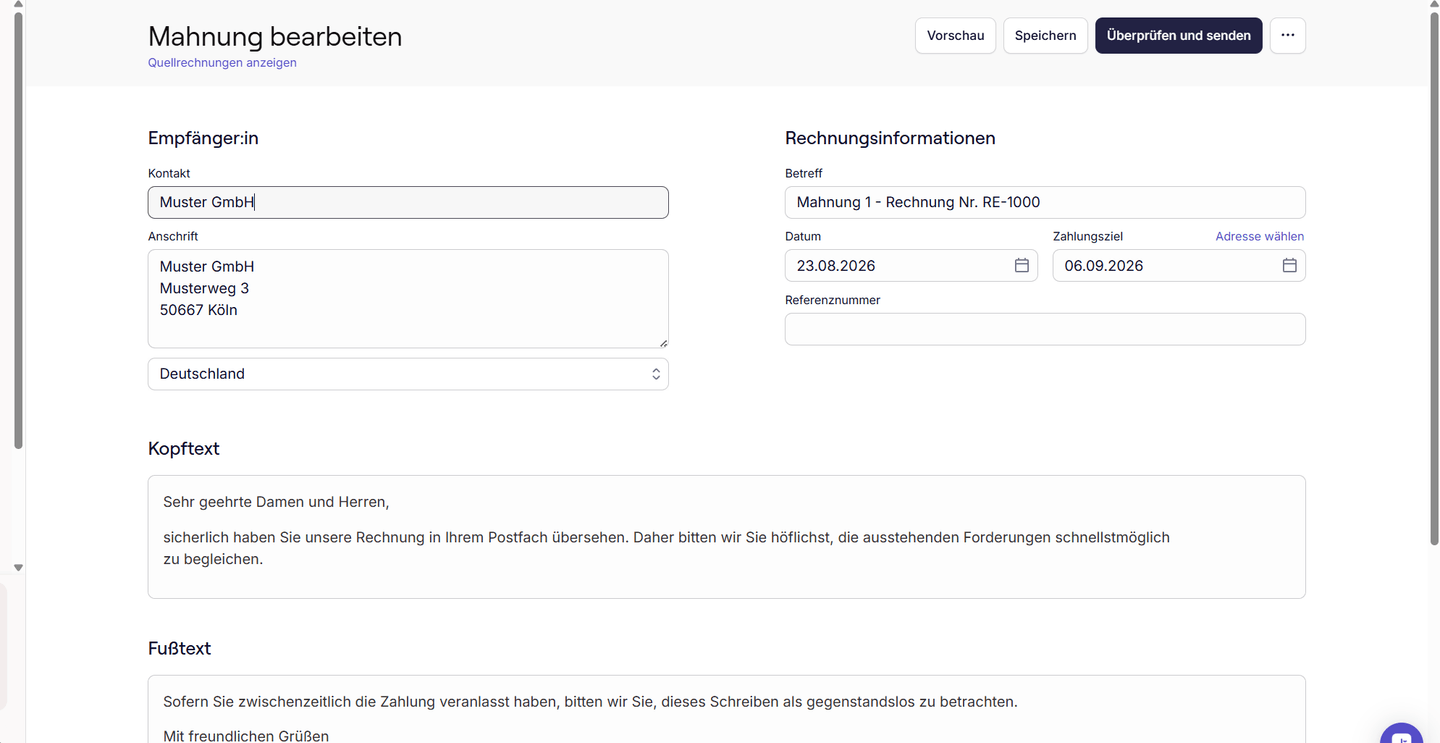Edit the Betreff subject field
Screen dimensions: 1440x743
[1045, 202]
